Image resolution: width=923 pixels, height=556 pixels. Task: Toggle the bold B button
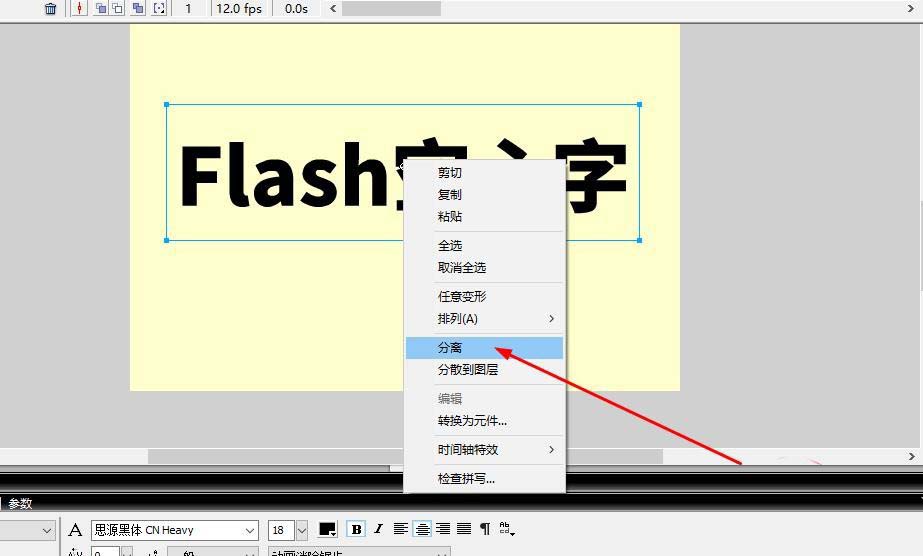pos(356,530)
